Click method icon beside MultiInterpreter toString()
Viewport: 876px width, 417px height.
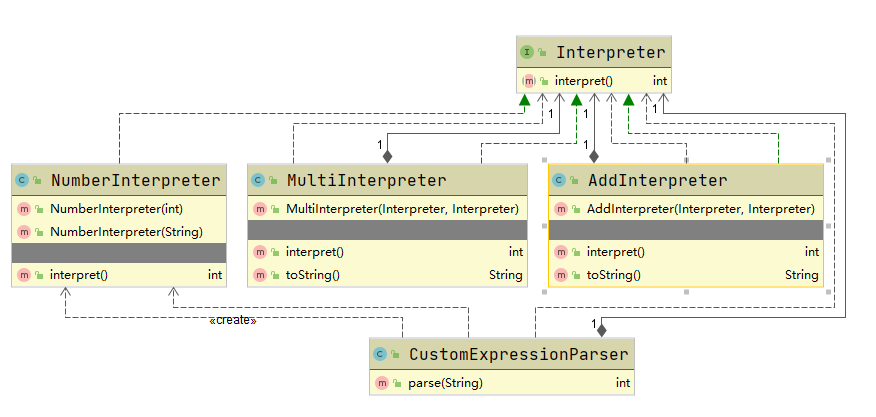tap(259, 275)
